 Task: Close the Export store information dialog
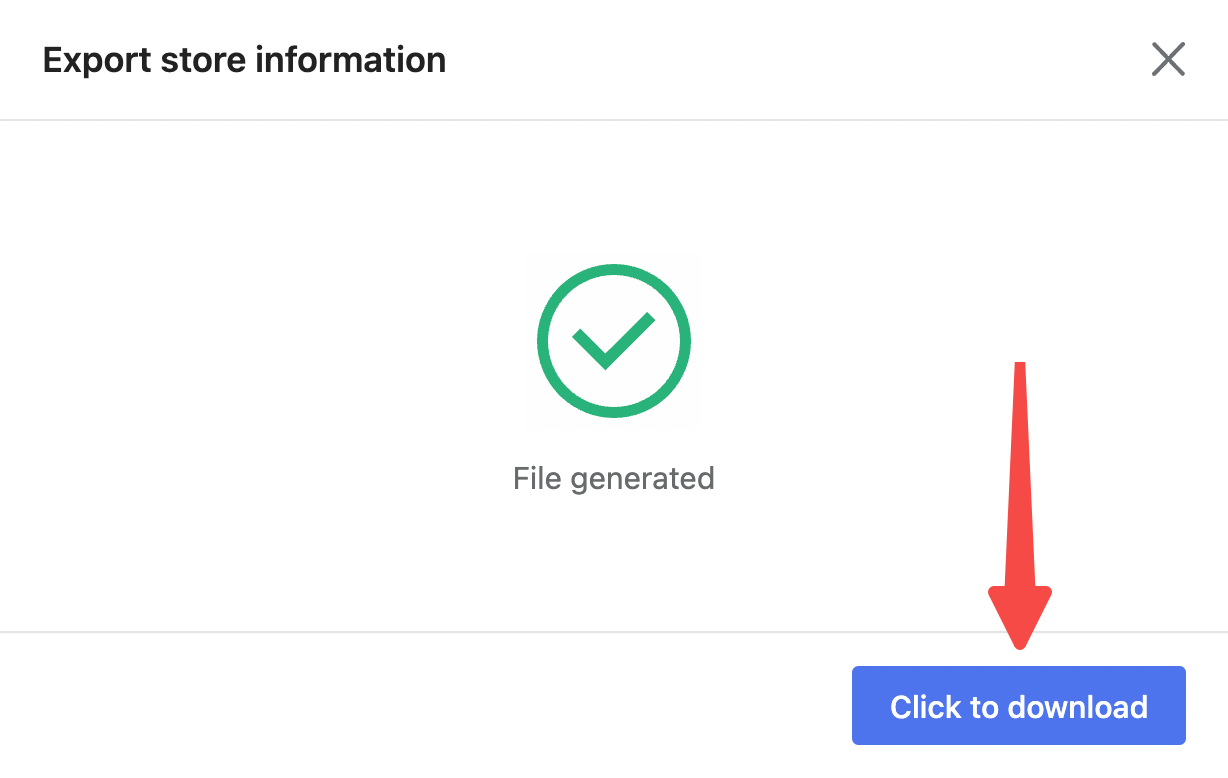tap(1168, 60)
